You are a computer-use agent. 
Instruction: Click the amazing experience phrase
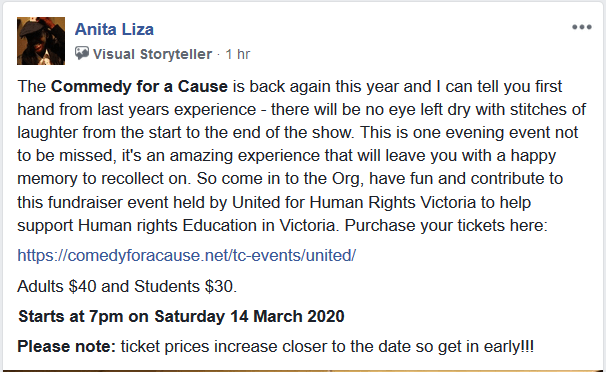(x=244, y=156)
